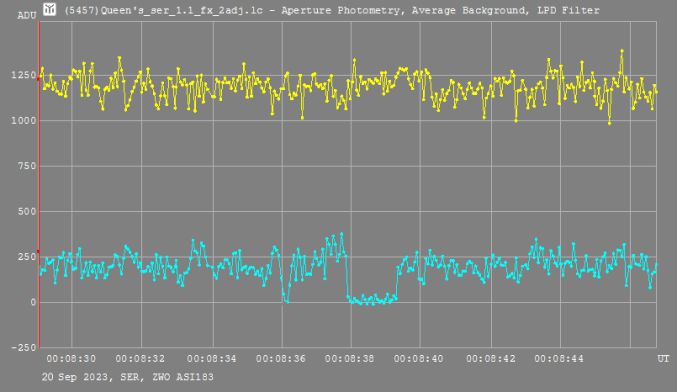Click the 500 value on the ADU axis

coord(27,212)
